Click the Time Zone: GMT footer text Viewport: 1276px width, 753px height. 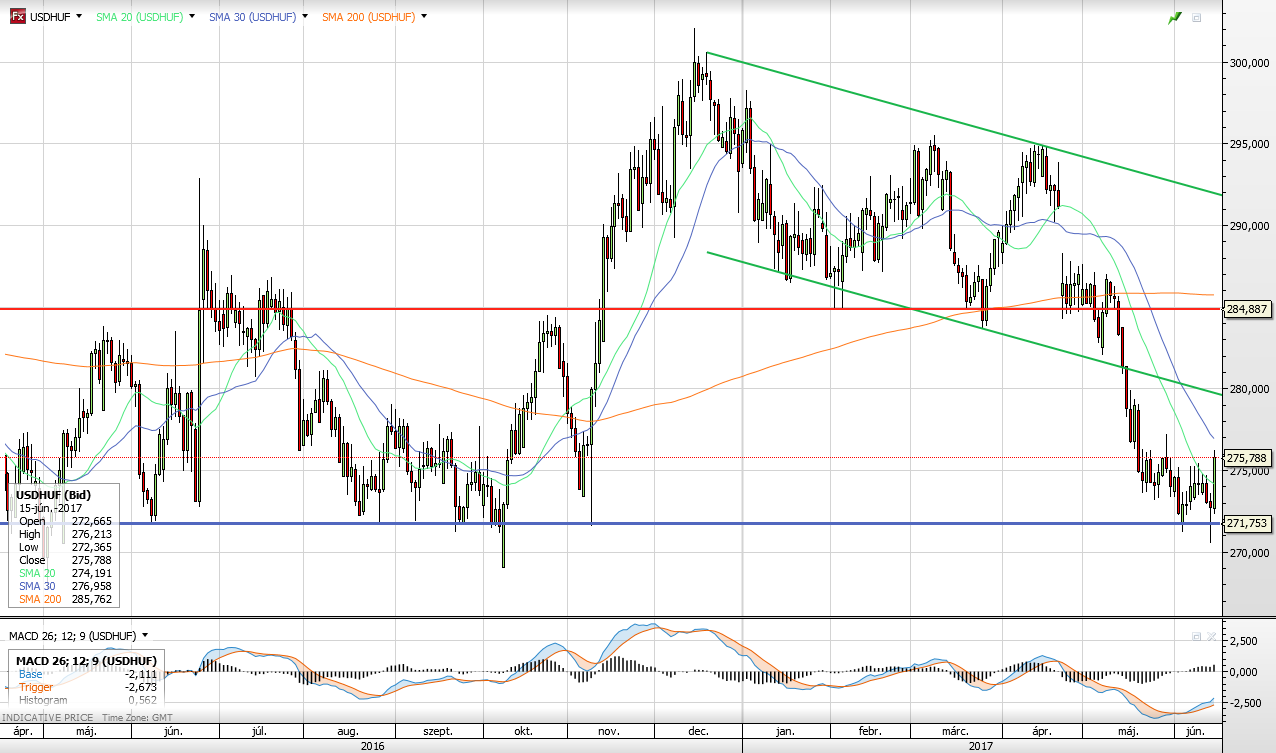coord(135,719)
